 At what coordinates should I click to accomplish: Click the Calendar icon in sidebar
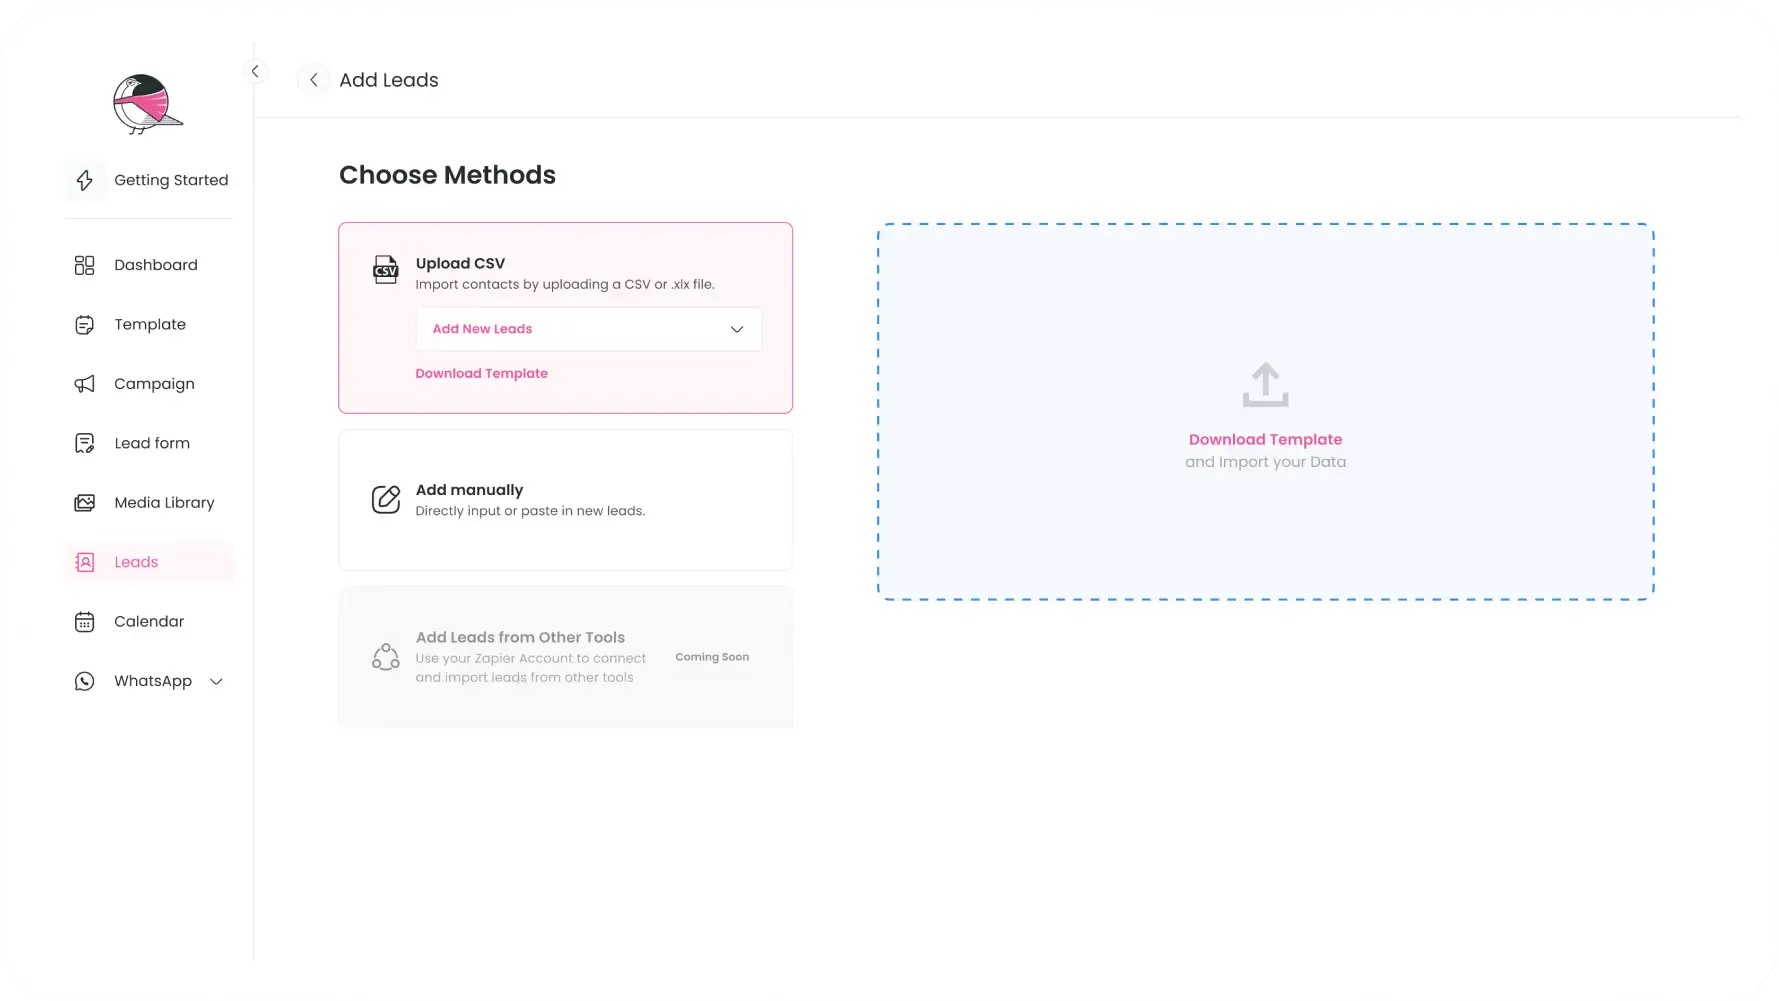pos(85,622)
